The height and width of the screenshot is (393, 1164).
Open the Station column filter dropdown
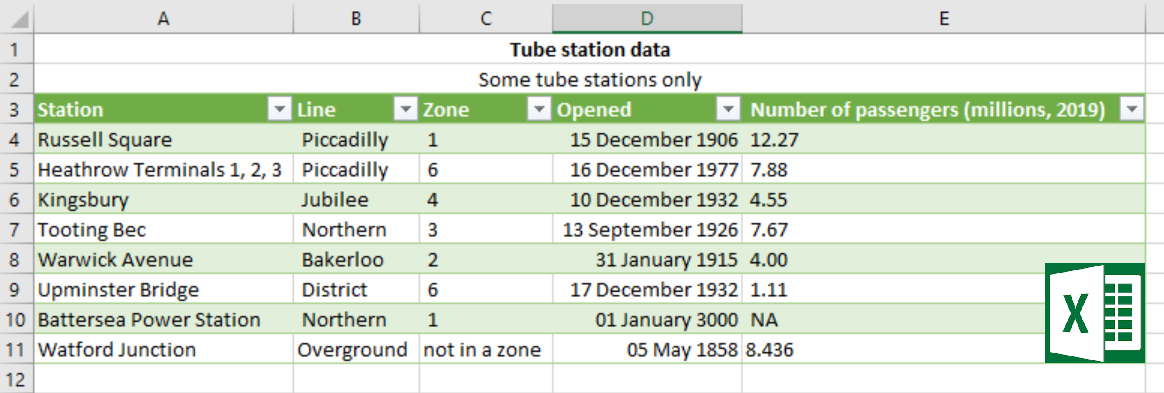pyautogui.click(x=279, y=110)
